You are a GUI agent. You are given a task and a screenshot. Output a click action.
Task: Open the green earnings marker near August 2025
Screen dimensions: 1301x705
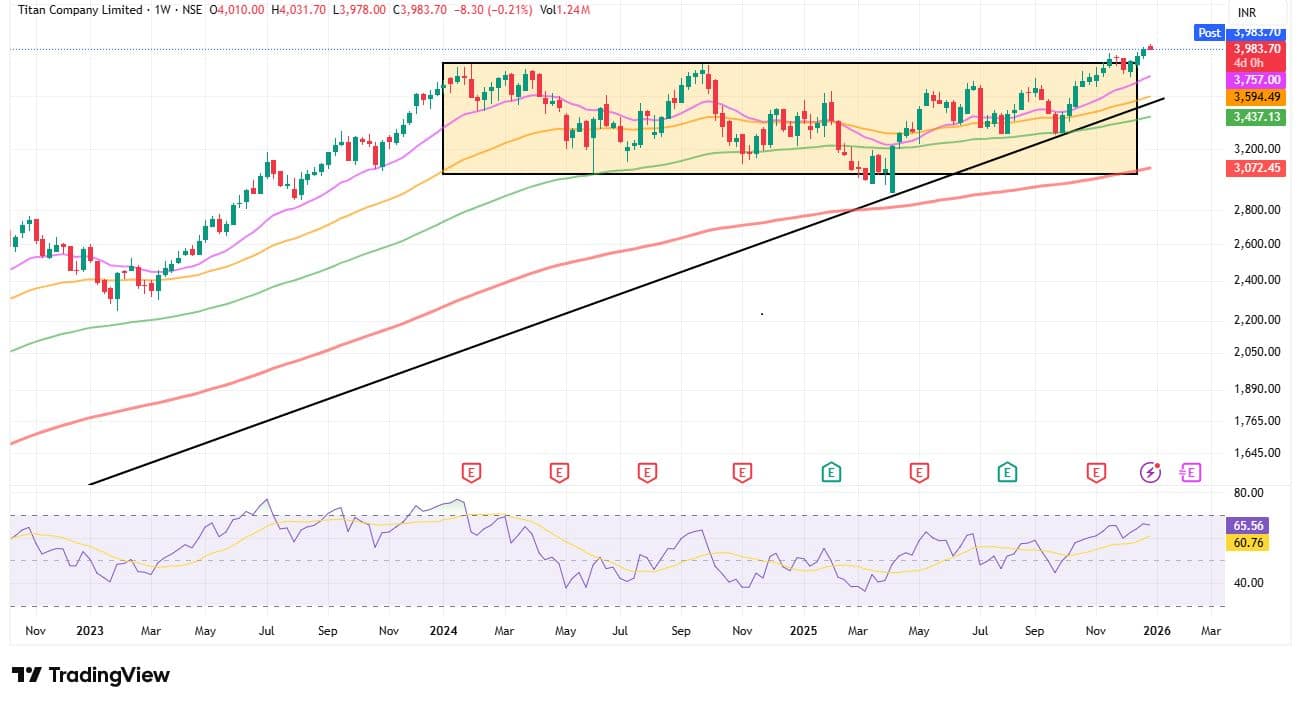pyautogui.click(x=1008, y=472)
